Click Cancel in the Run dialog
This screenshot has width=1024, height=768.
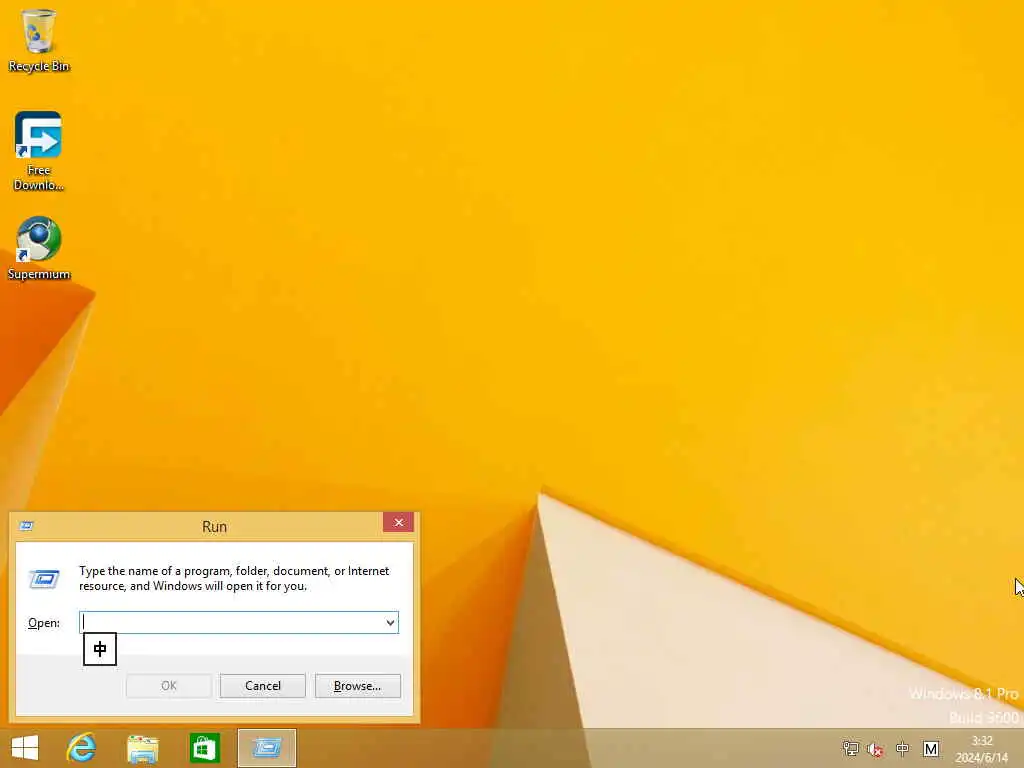point(263,686)
